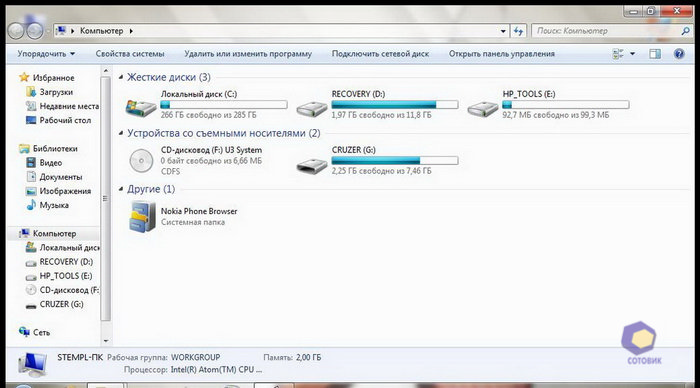700x388 pixels.
Task: Click computer icon in address bar
Action: pos(61,30)
